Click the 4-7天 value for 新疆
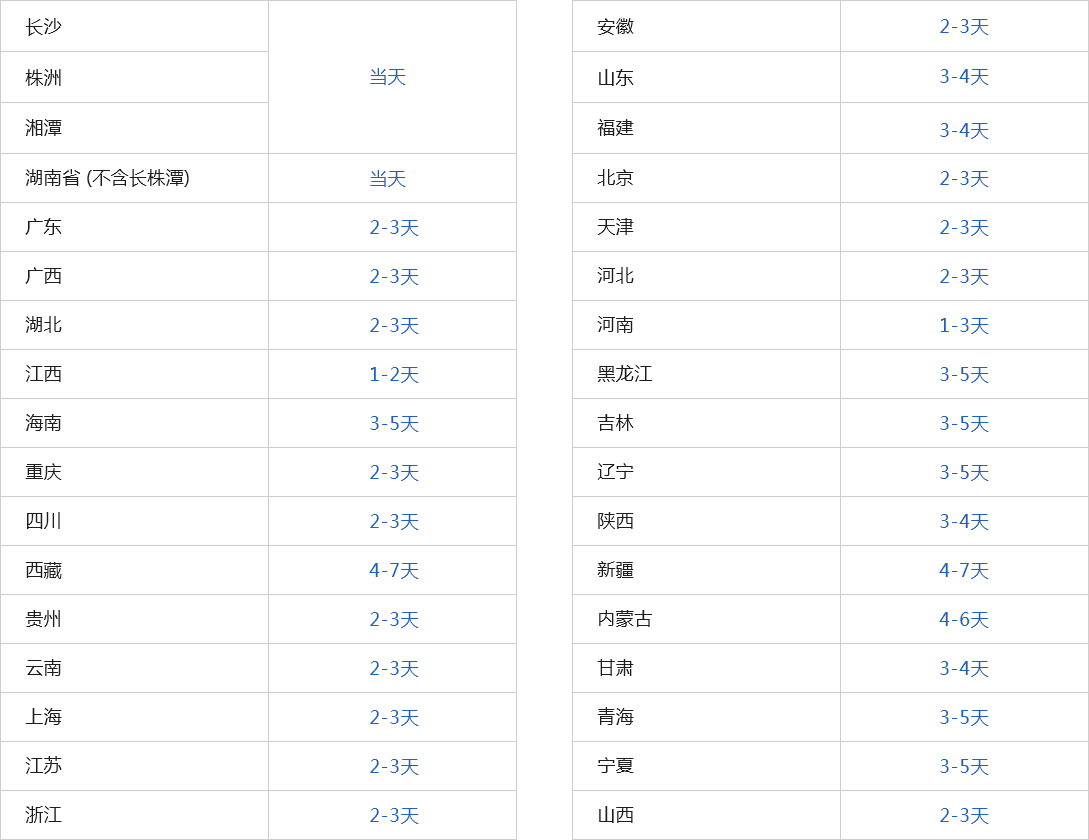Viewport: 1089px width, 840px height. click(x=964, y=571)
